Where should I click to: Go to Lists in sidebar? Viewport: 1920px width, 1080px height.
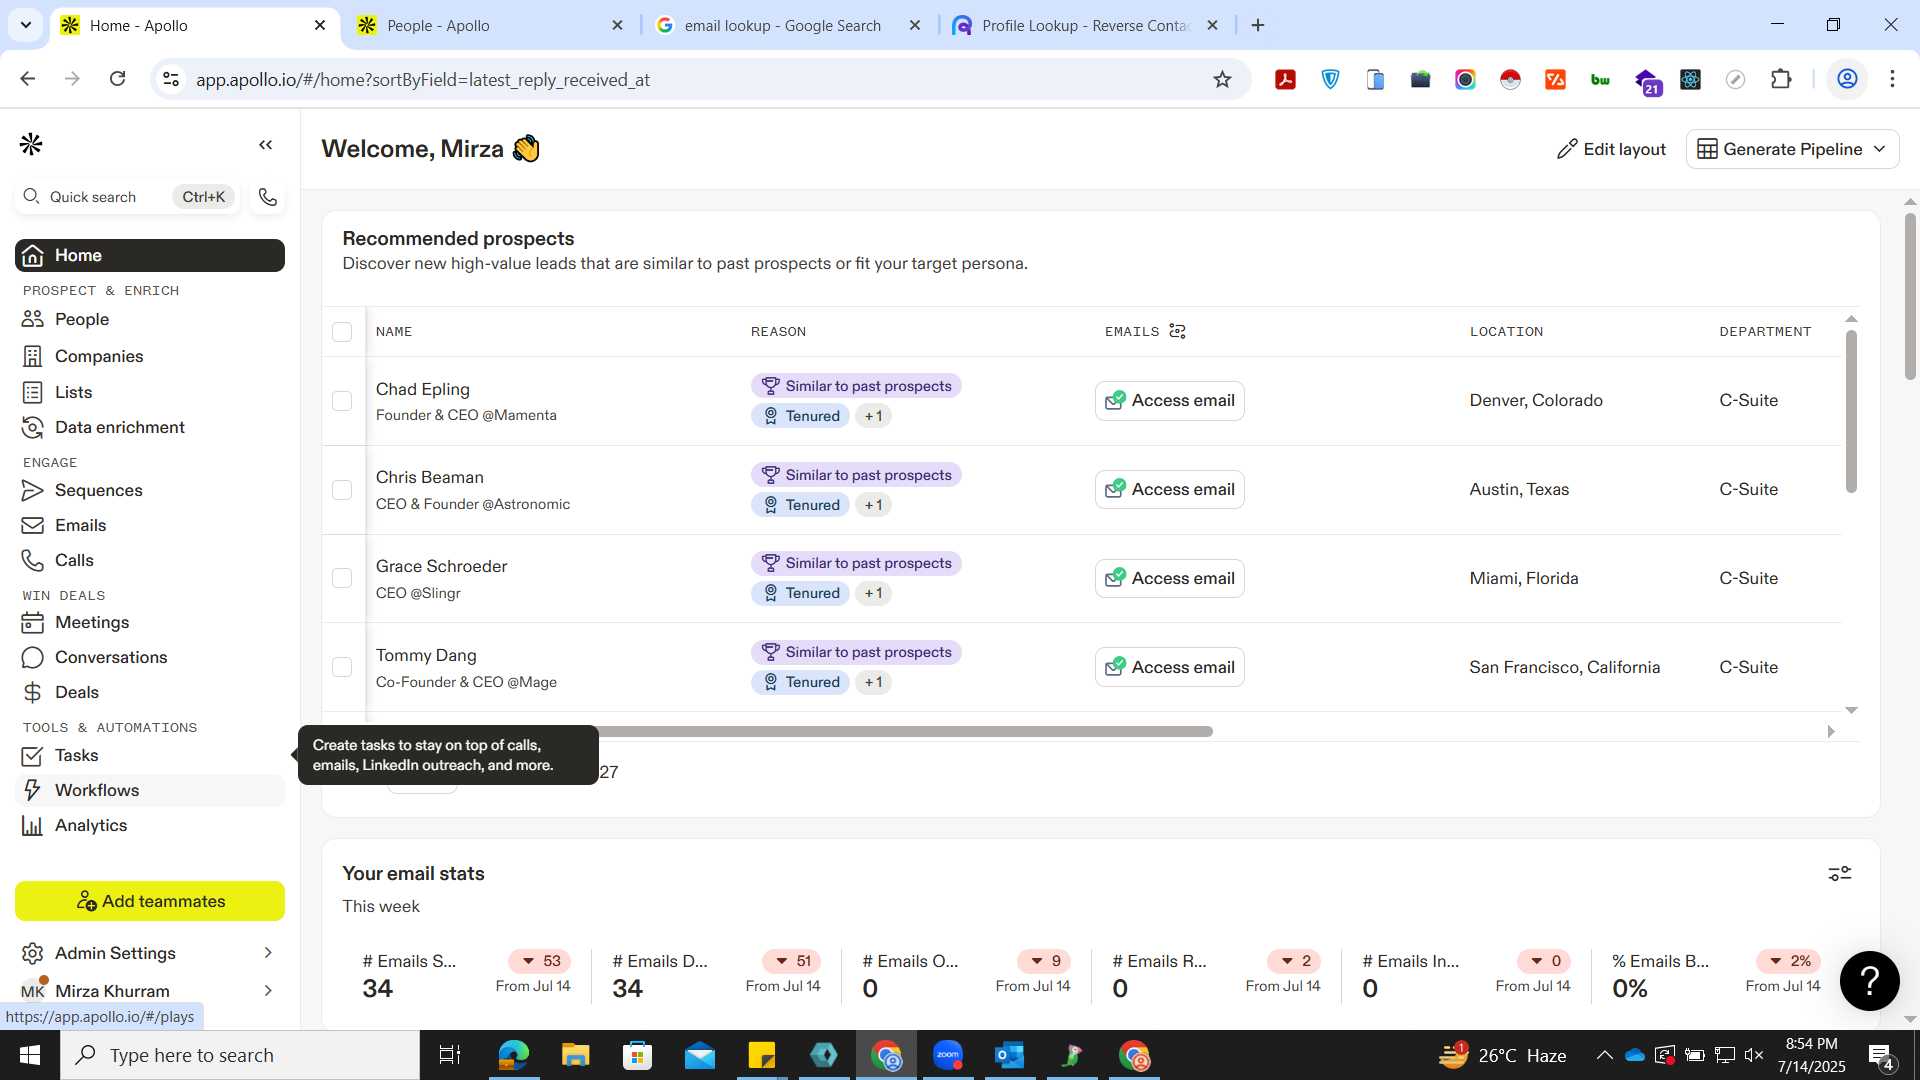[x=150, y=392]
